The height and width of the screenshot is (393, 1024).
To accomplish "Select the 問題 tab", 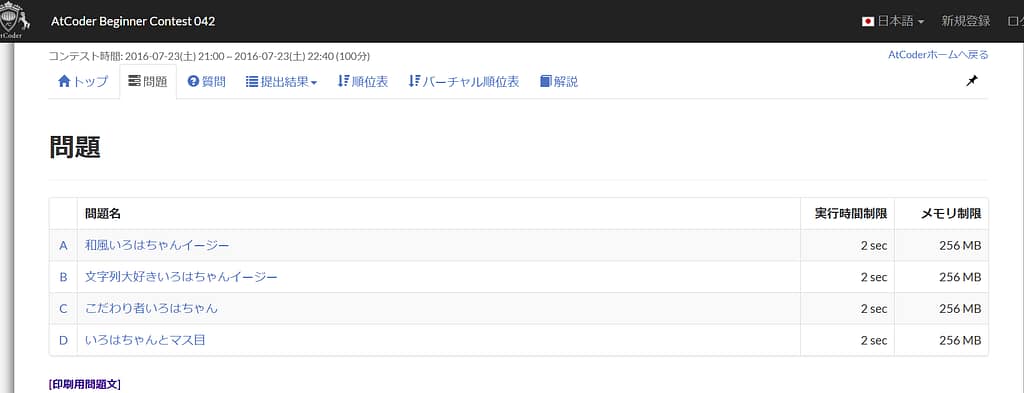I will (x=148, y=82).
